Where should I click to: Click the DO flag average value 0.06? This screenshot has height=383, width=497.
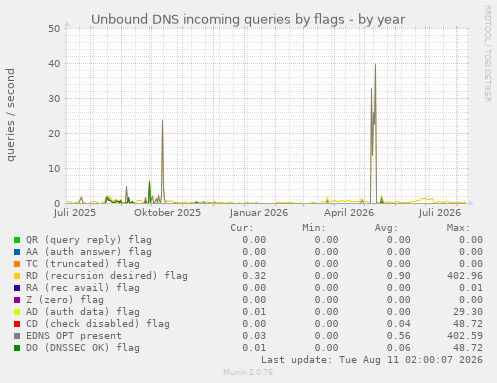tap(399, 348)
